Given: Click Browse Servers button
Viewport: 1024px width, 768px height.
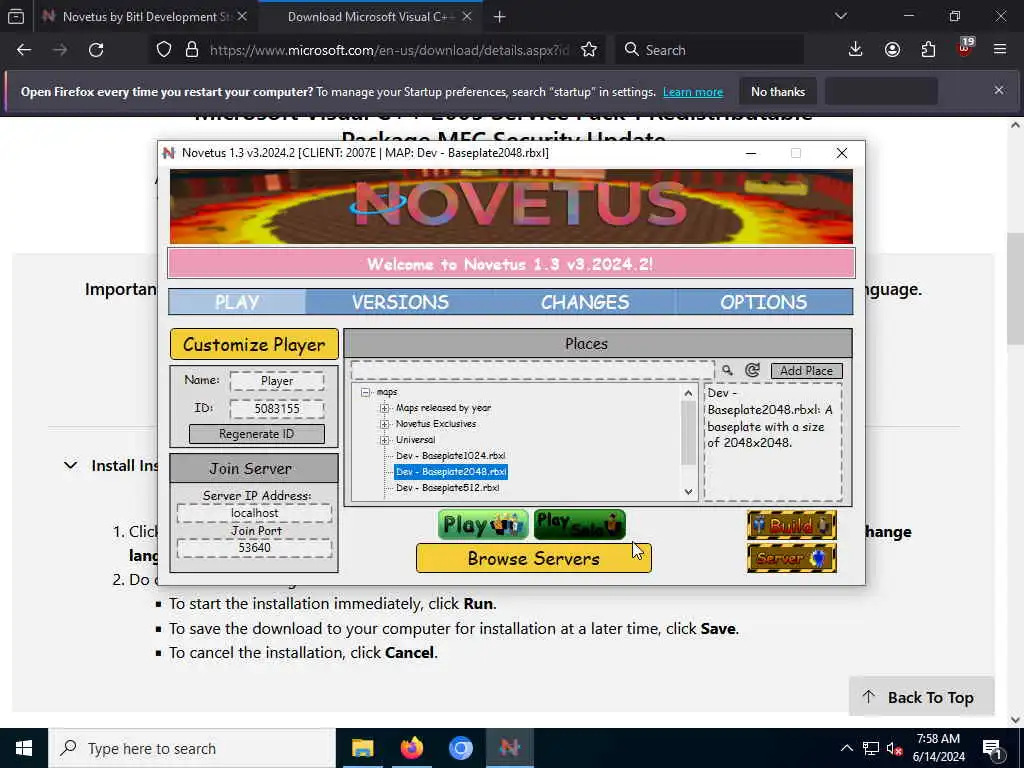Looking at the screenshot, I should point(534,558).
